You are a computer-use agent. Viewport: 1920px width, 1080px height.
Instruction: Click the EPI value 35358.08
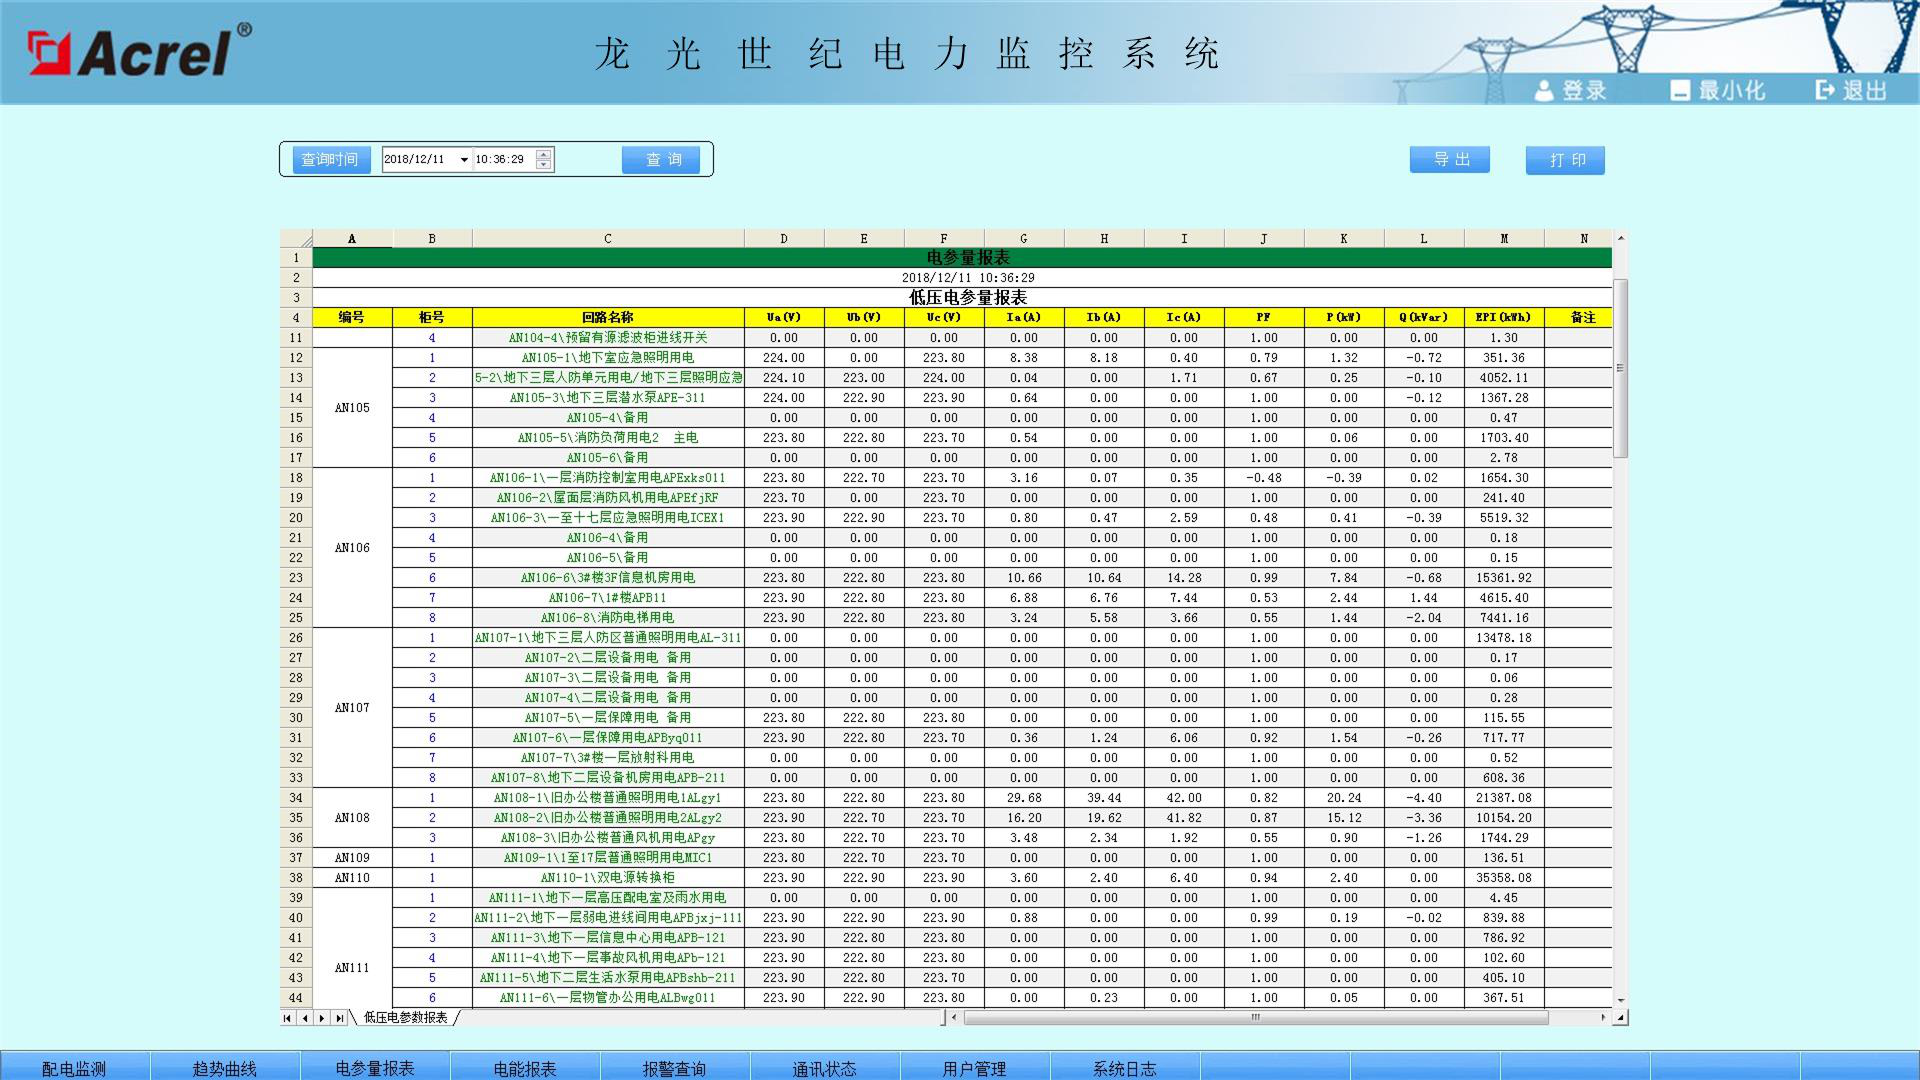[x=1504, y=878]
